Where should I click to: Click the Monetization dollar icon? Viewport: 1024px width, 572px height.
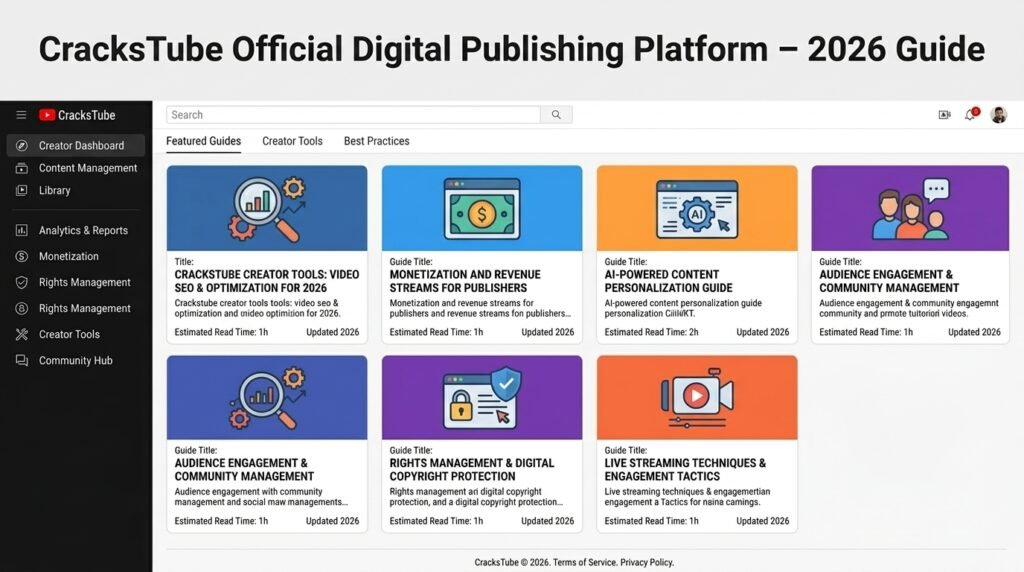pos(22,257)
